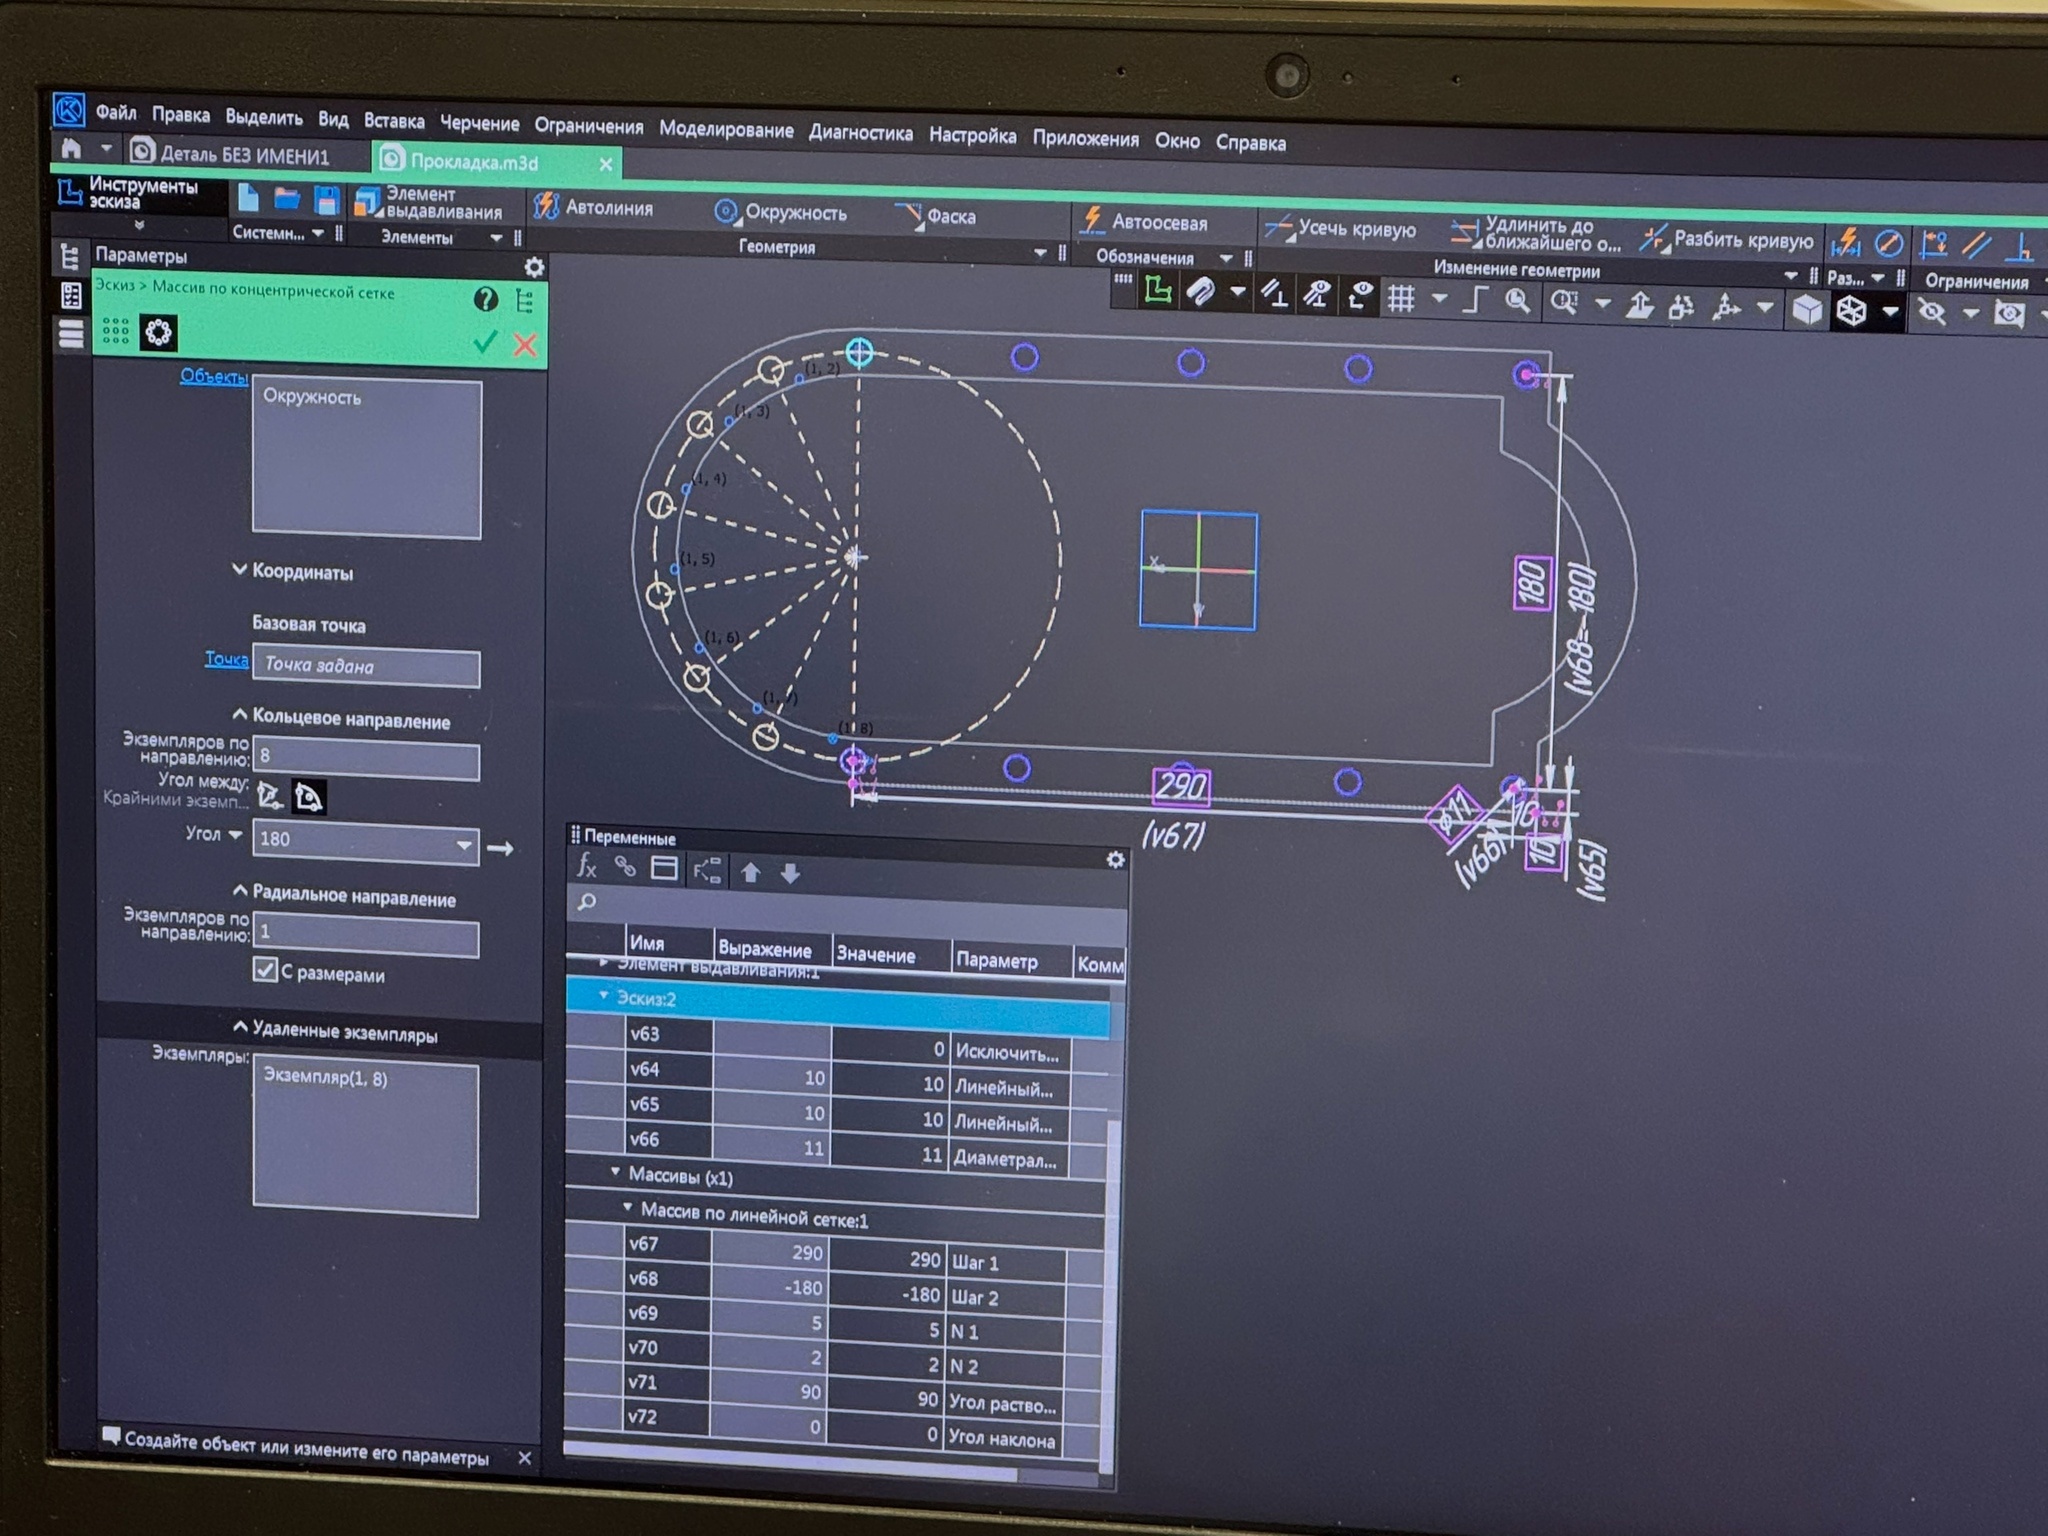Open the Угол value dropdown
Viewport: 2048px width, 1536px height.
464,844
